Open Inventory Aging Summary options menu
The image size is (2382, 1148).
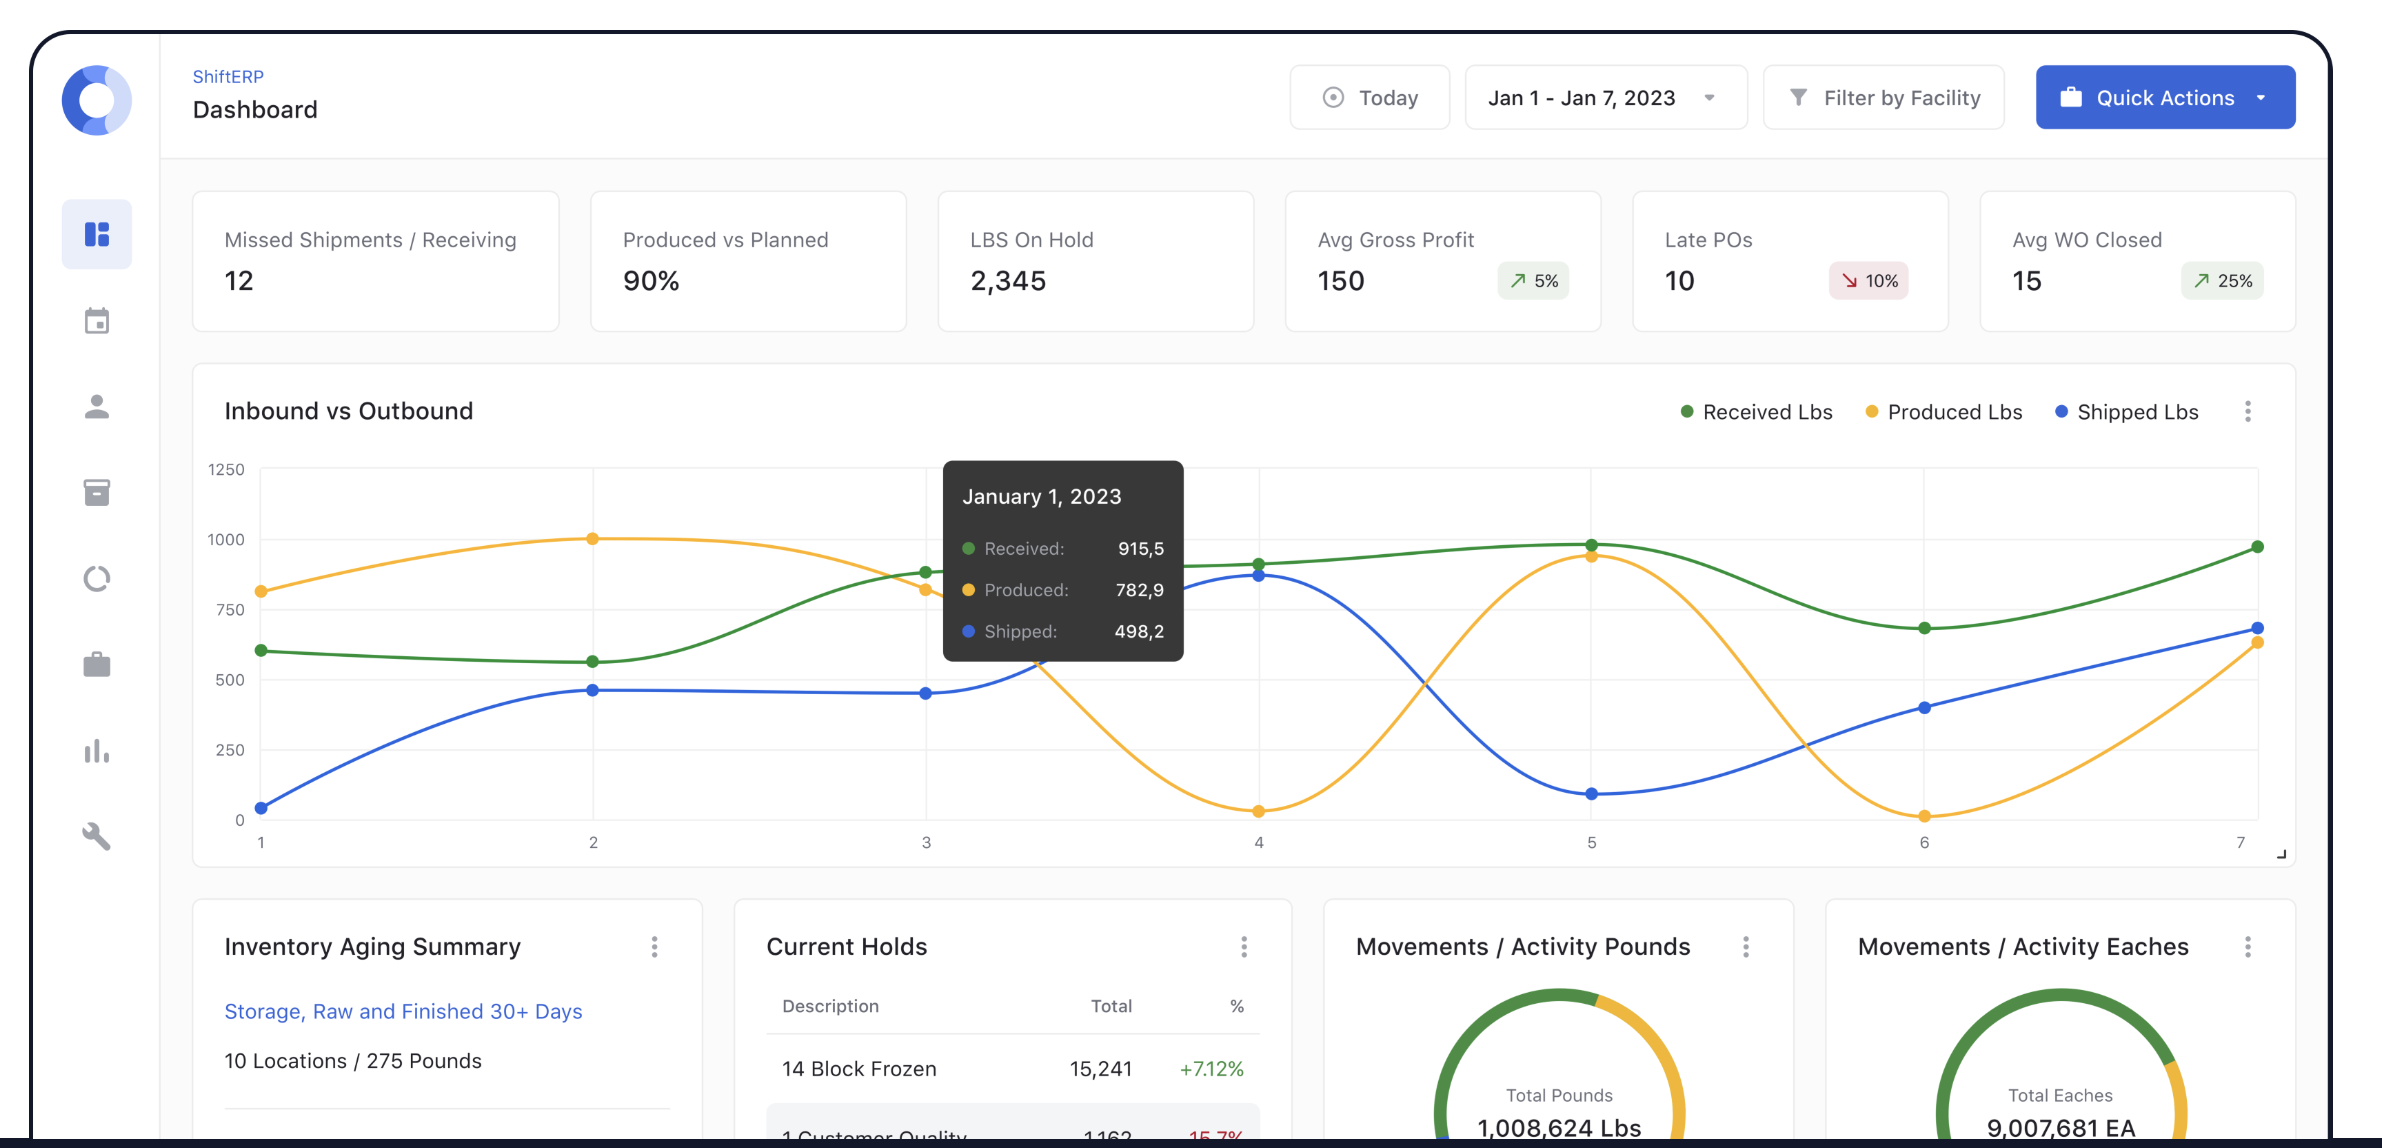[655, 947]
